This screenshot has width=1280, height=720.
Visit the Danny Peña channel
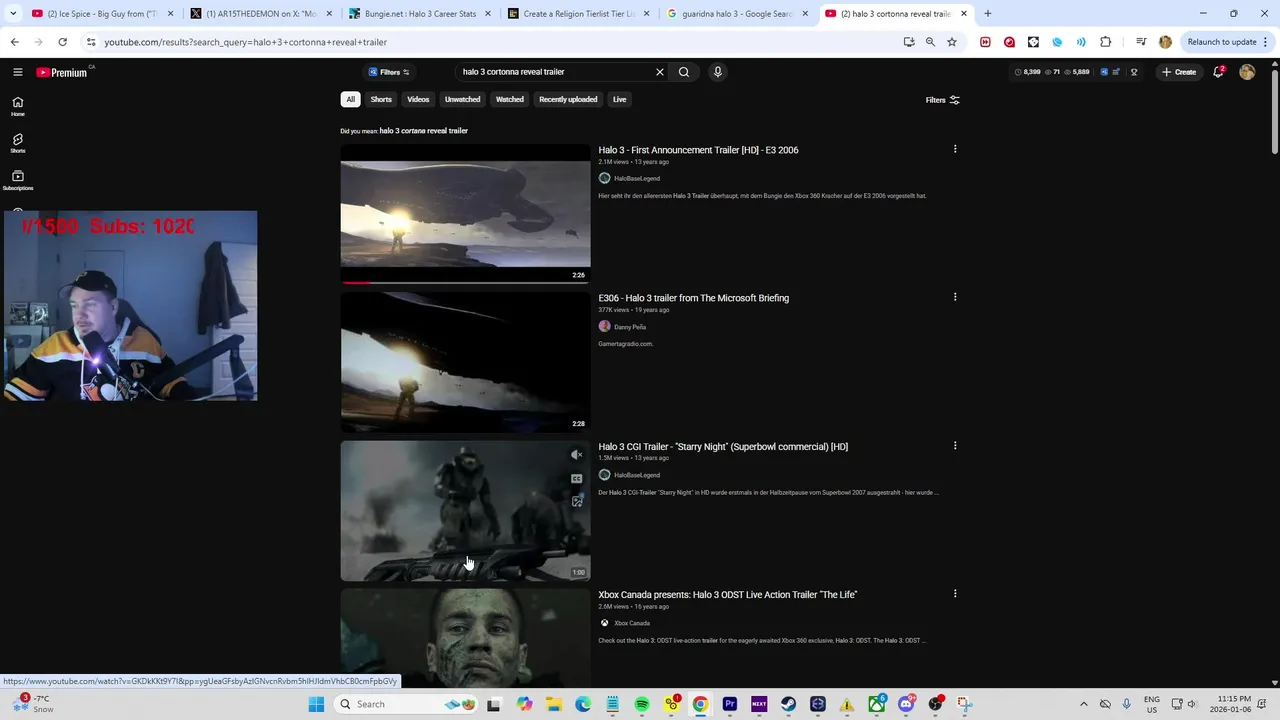[630, 327]
